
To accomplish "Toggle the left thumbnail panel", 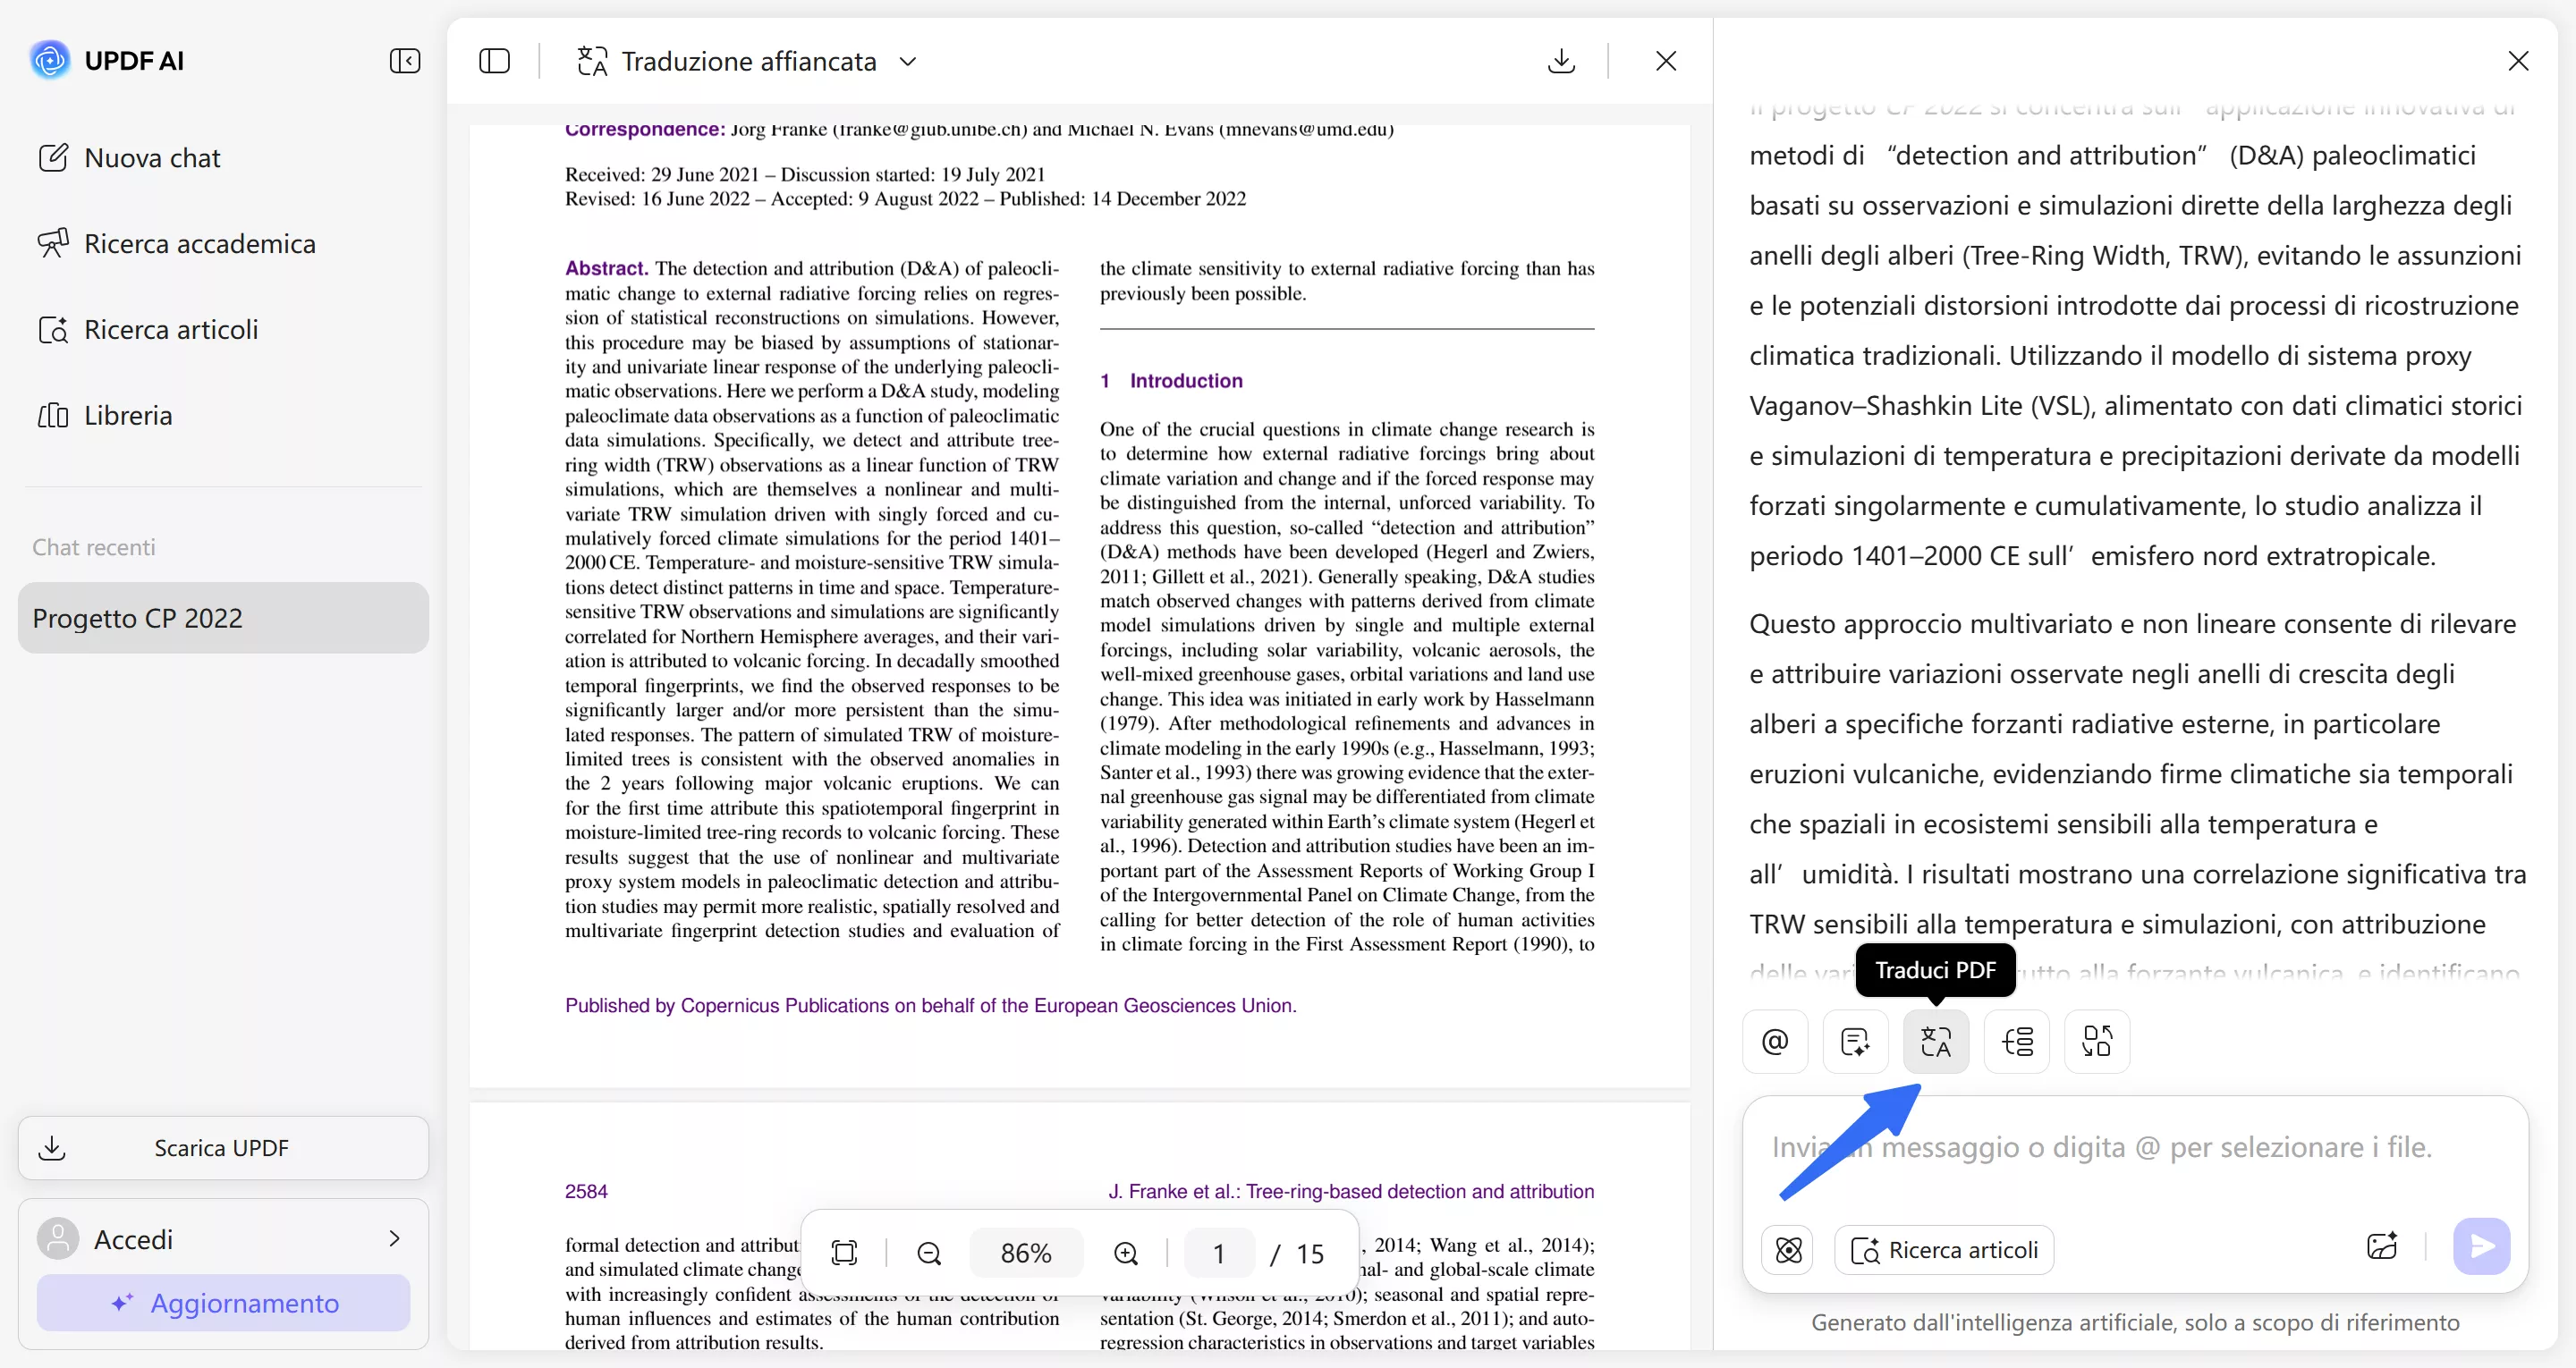I will (x=494, y=61).
